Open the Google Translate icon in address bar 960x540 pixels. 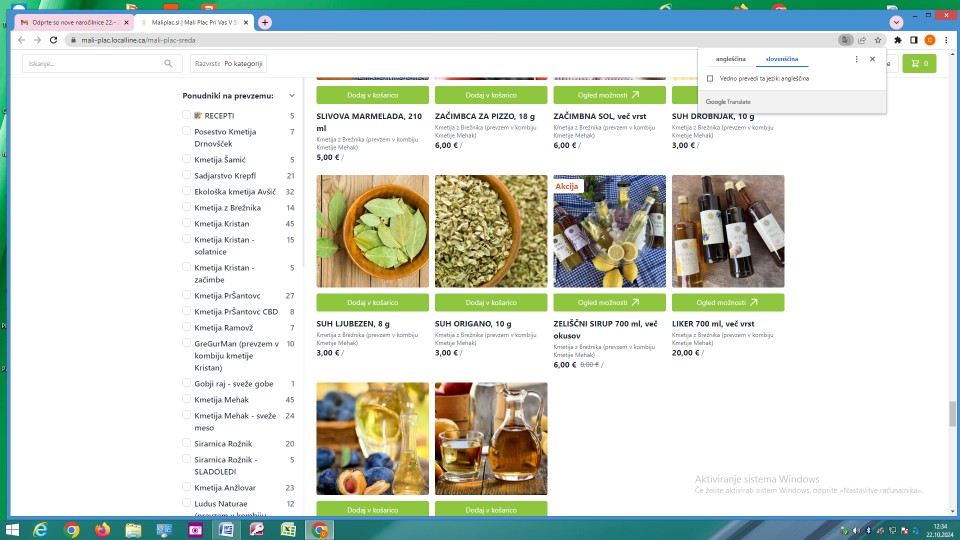click(846, 40)
